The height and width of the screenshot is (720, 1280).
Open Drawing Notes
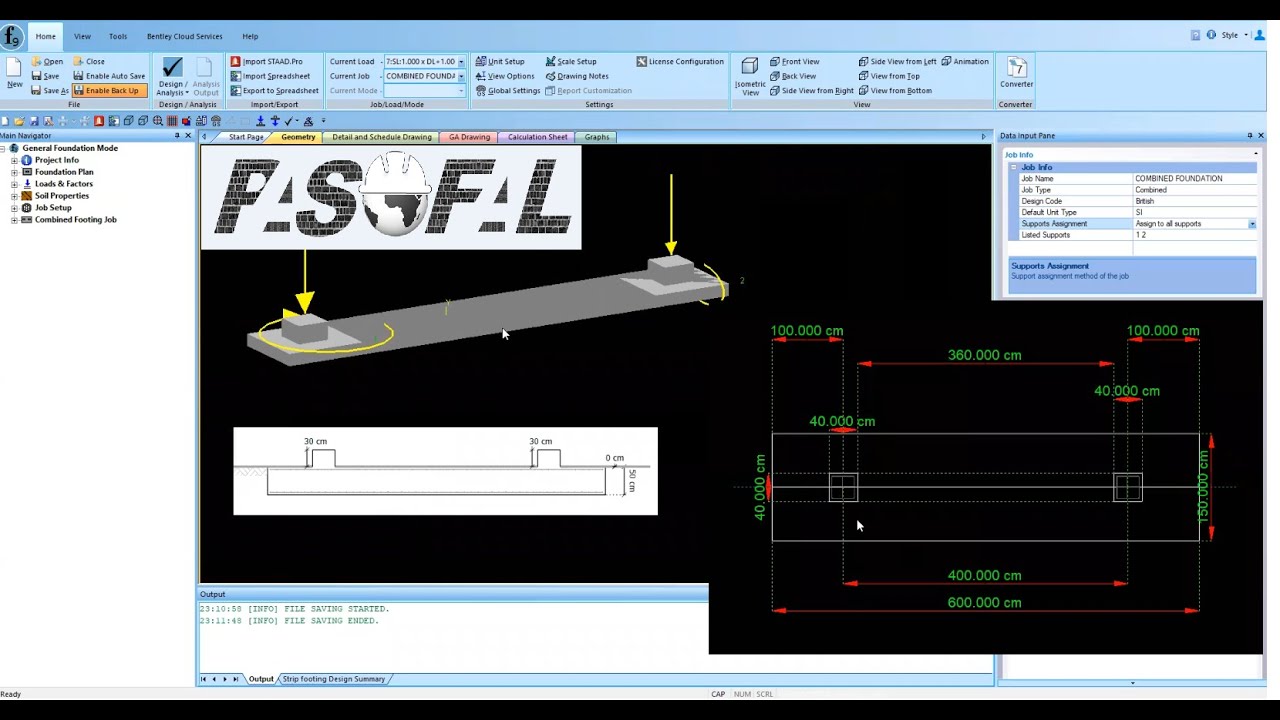click(577, 76)
